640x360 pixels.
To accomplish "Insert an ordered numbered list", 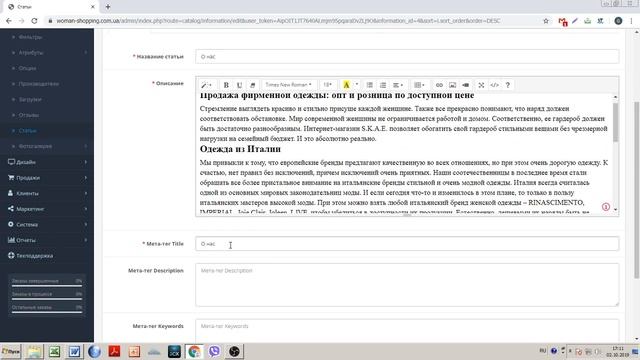I will (383, 85).
